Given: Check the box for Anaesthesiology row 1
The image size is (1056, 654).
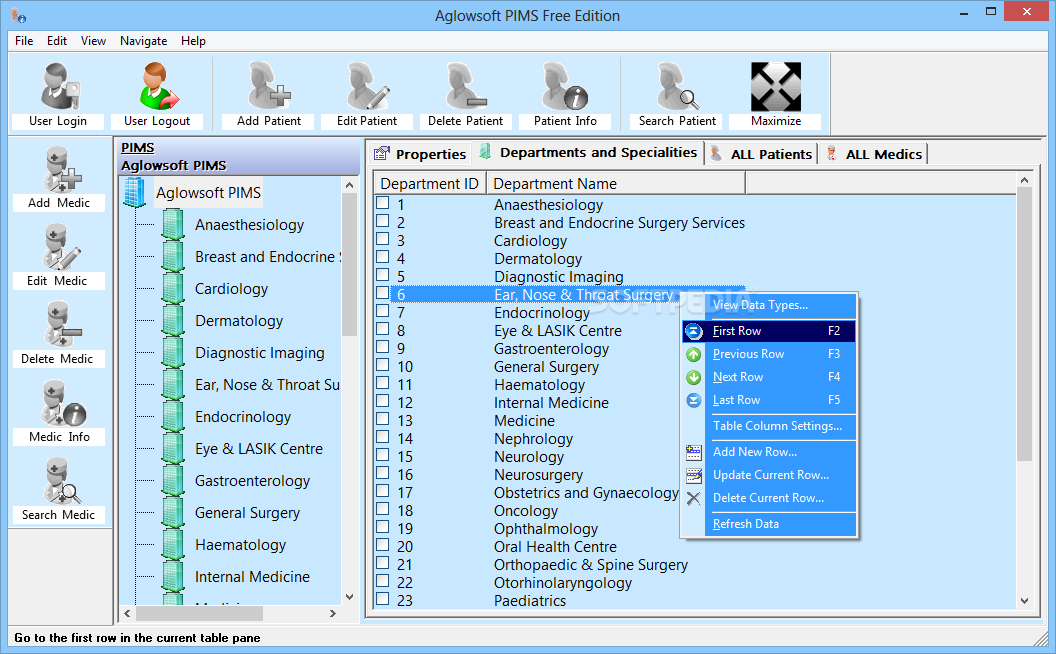Looking at the screenshot, I should pyautogui.click(x=383, y=202).
